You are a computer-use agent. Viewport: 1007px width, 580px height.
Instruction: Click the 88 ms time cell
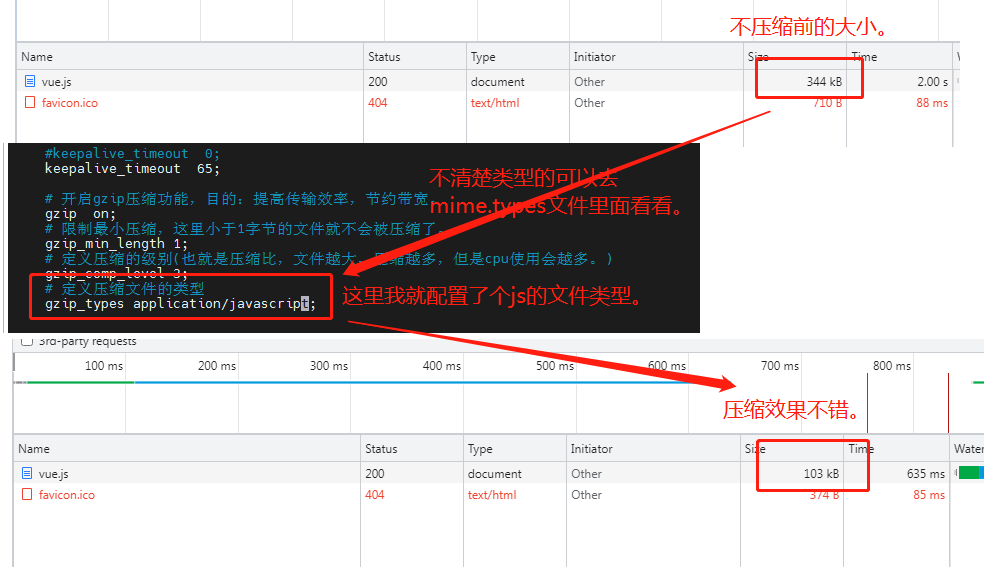(x=932, y=103)
